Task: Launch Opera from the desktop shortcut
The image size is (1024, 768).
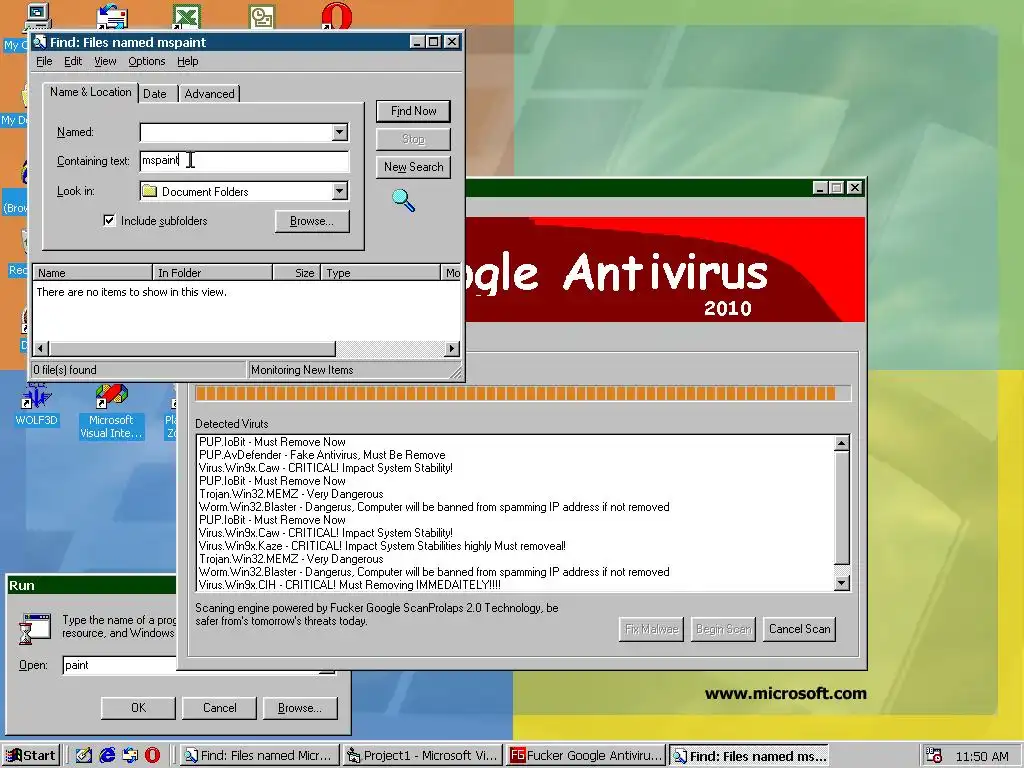Action: (336, 16)
